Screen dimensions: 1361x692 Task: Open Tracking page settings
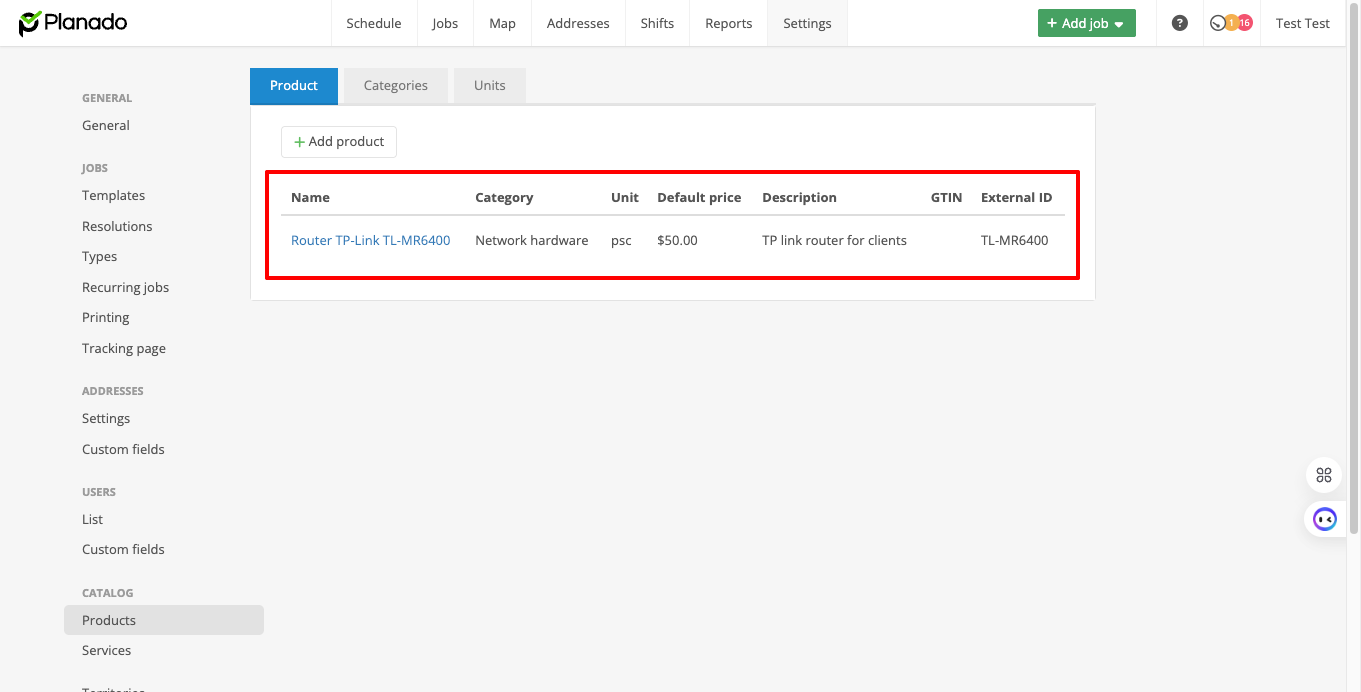coord(124,348)
